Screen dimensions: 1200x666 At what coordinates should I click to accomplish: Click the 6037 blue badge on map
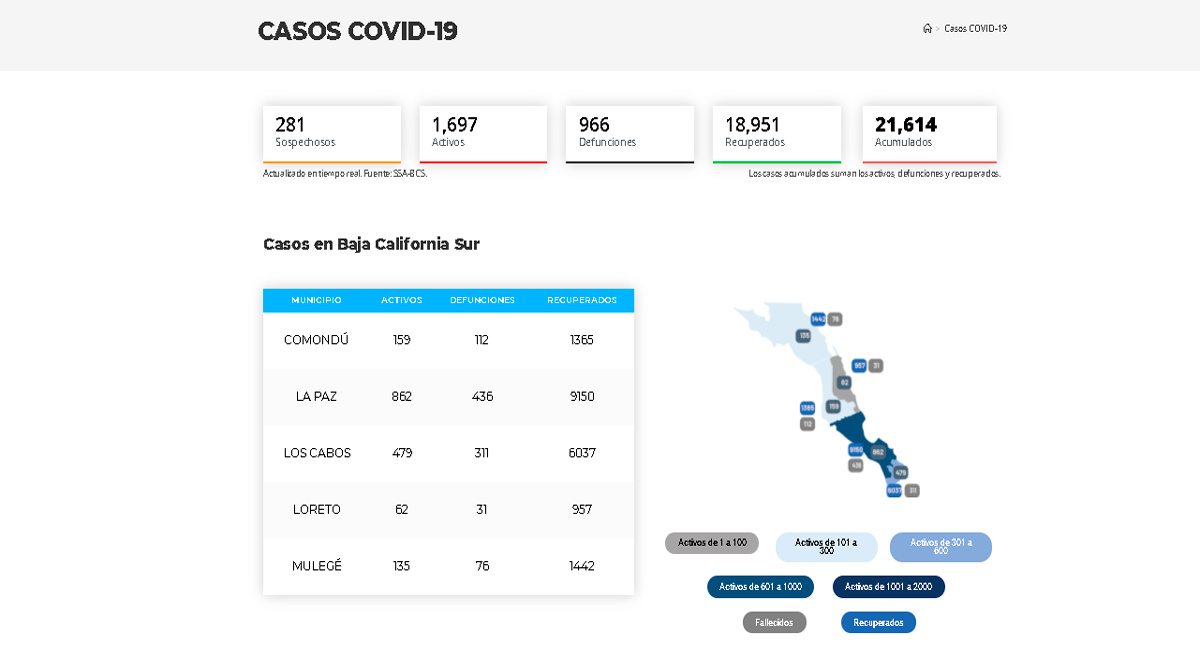(894, 490)
